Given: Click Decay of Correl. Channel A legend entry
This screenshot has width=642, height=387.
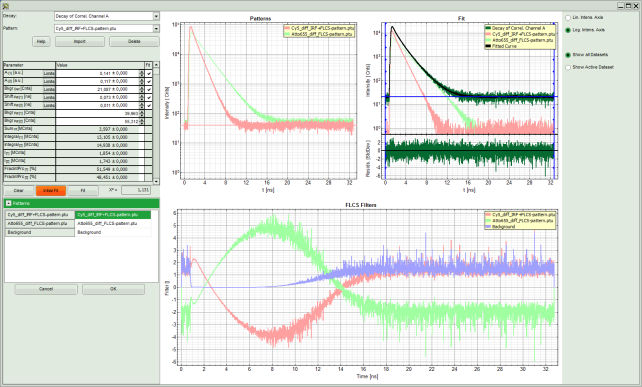Looking at the screenshot, I should coord(518,28).
